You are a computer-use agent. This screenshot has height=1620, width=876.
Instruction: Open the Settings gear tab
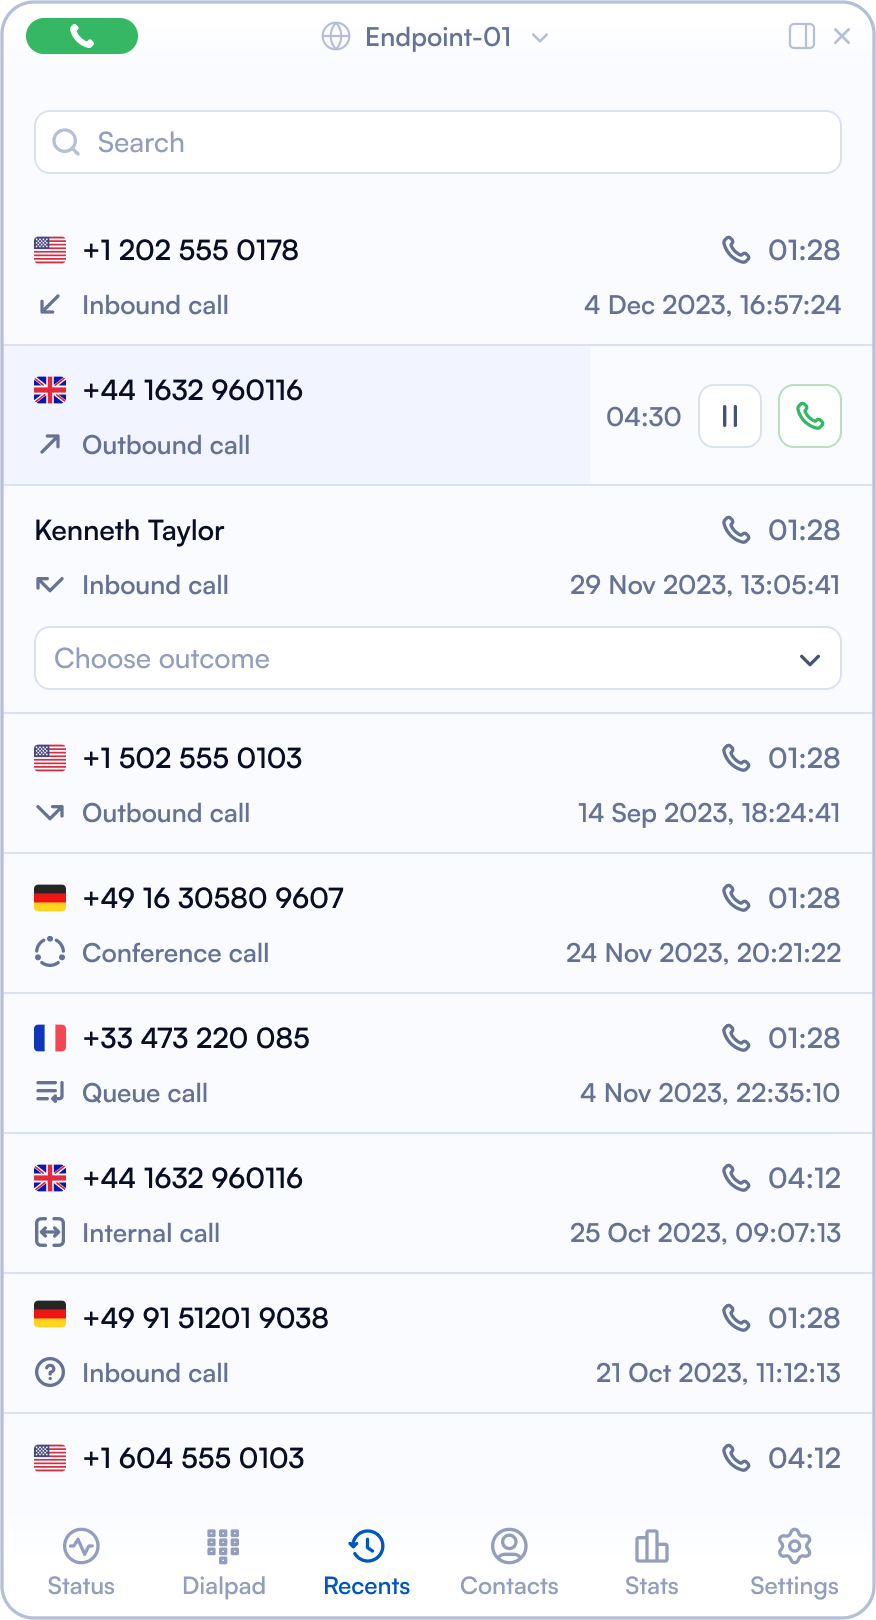(794, 1562)
